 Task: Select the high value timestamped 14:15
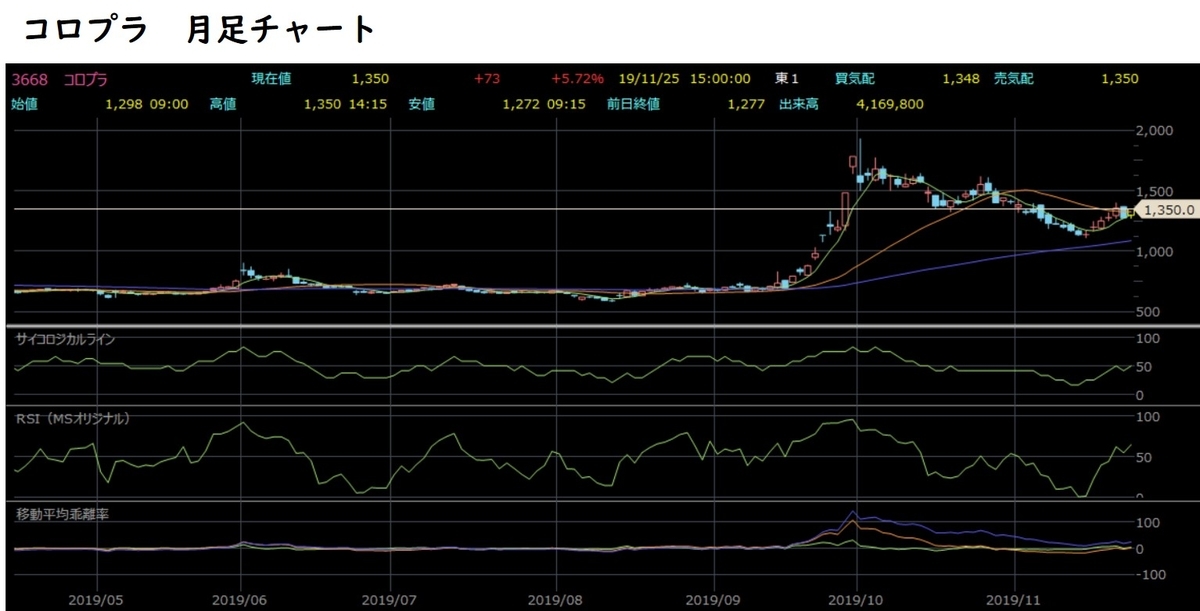pos(345,103)
